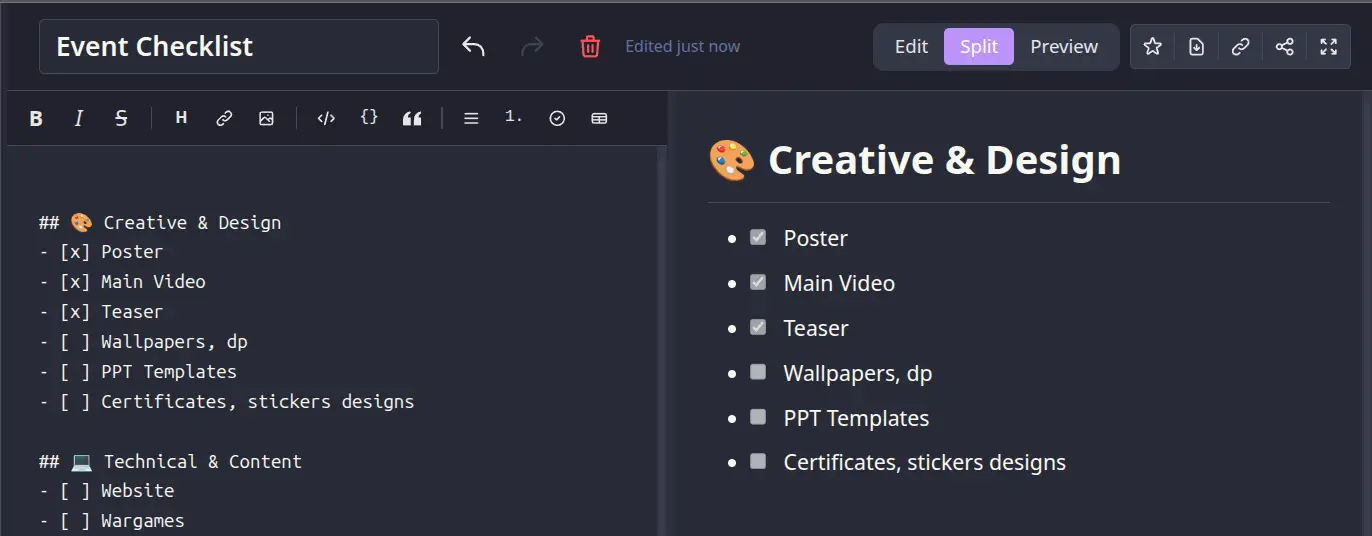Apply italic formatting
Image resolution: width=1372 pixels, height=536 pixels.
coord(78,118)
